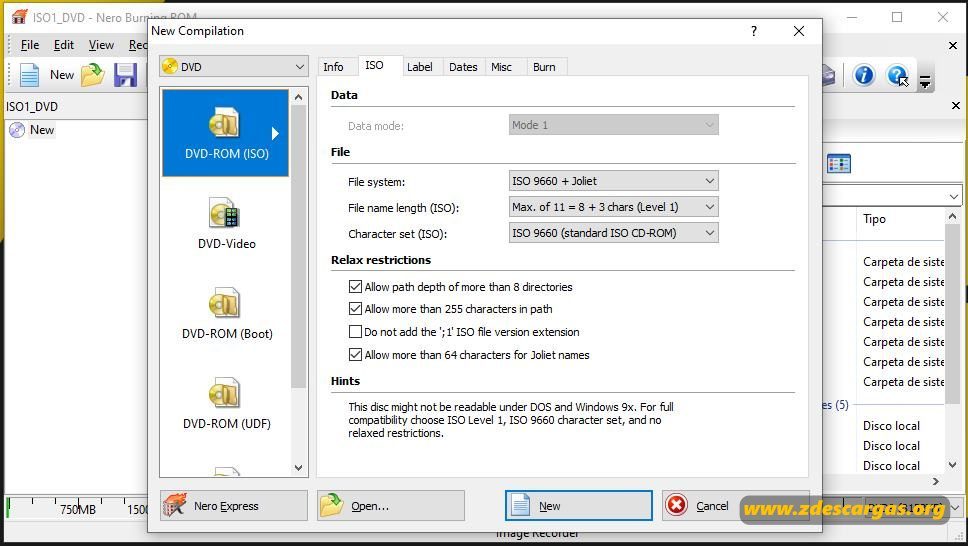968x546 pixels.
Task: Close the ISO1_DVD compilation pane
Action: [956, 106]
